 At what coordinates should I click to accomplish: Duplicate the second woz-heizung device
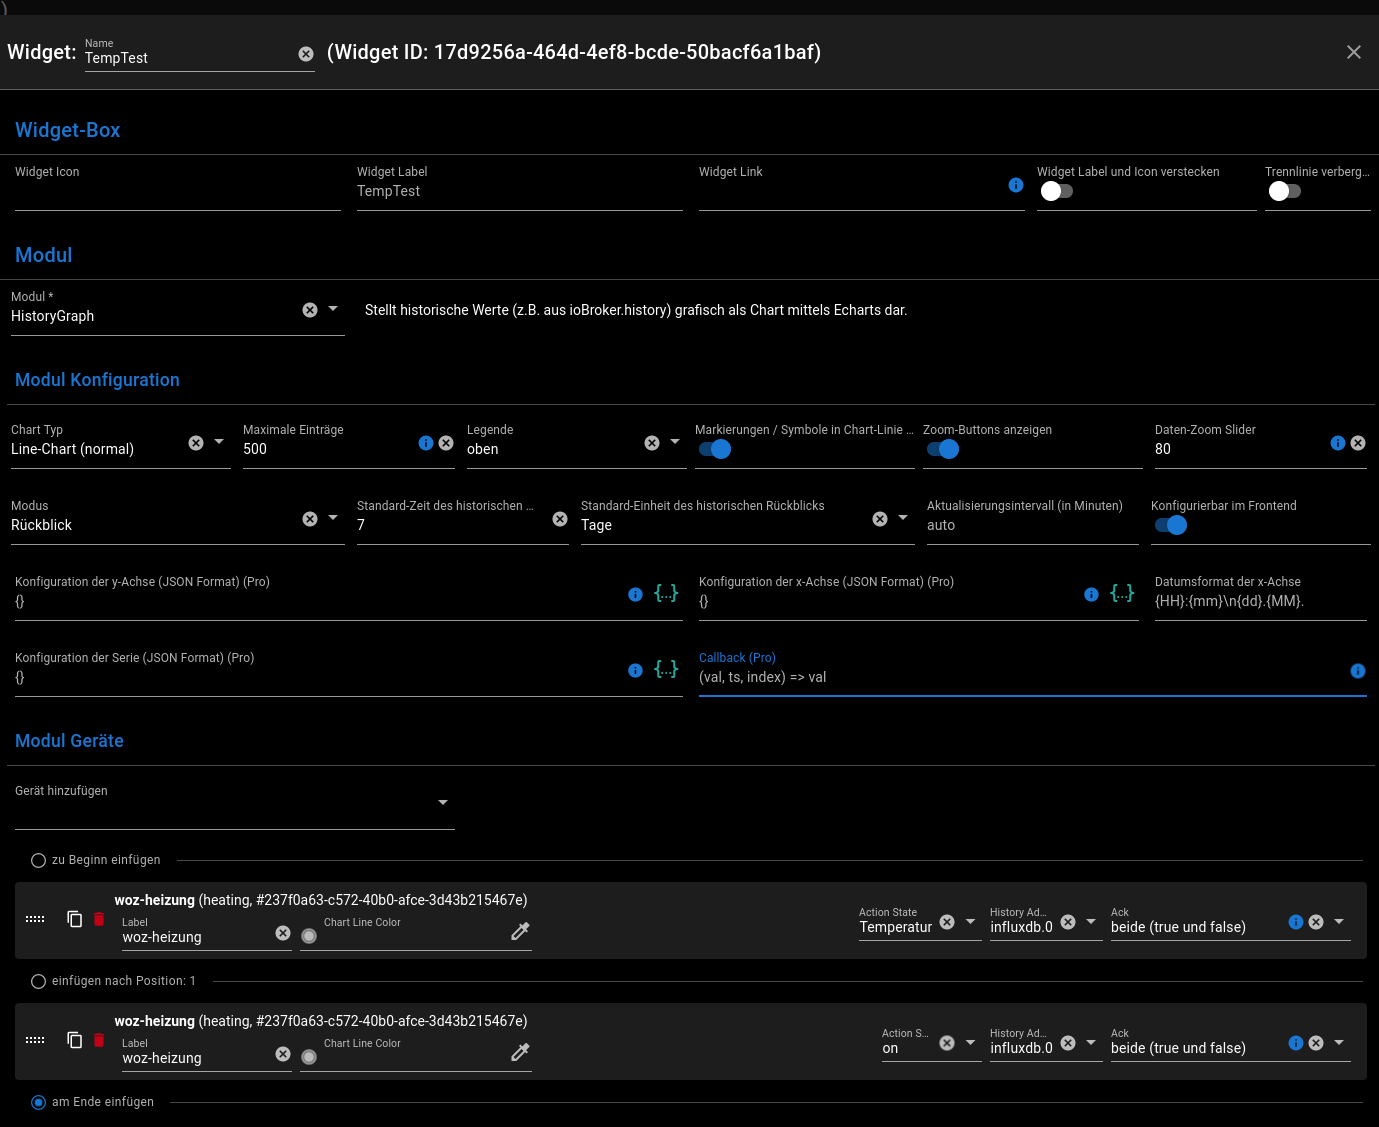click(x=75, y=1040)
